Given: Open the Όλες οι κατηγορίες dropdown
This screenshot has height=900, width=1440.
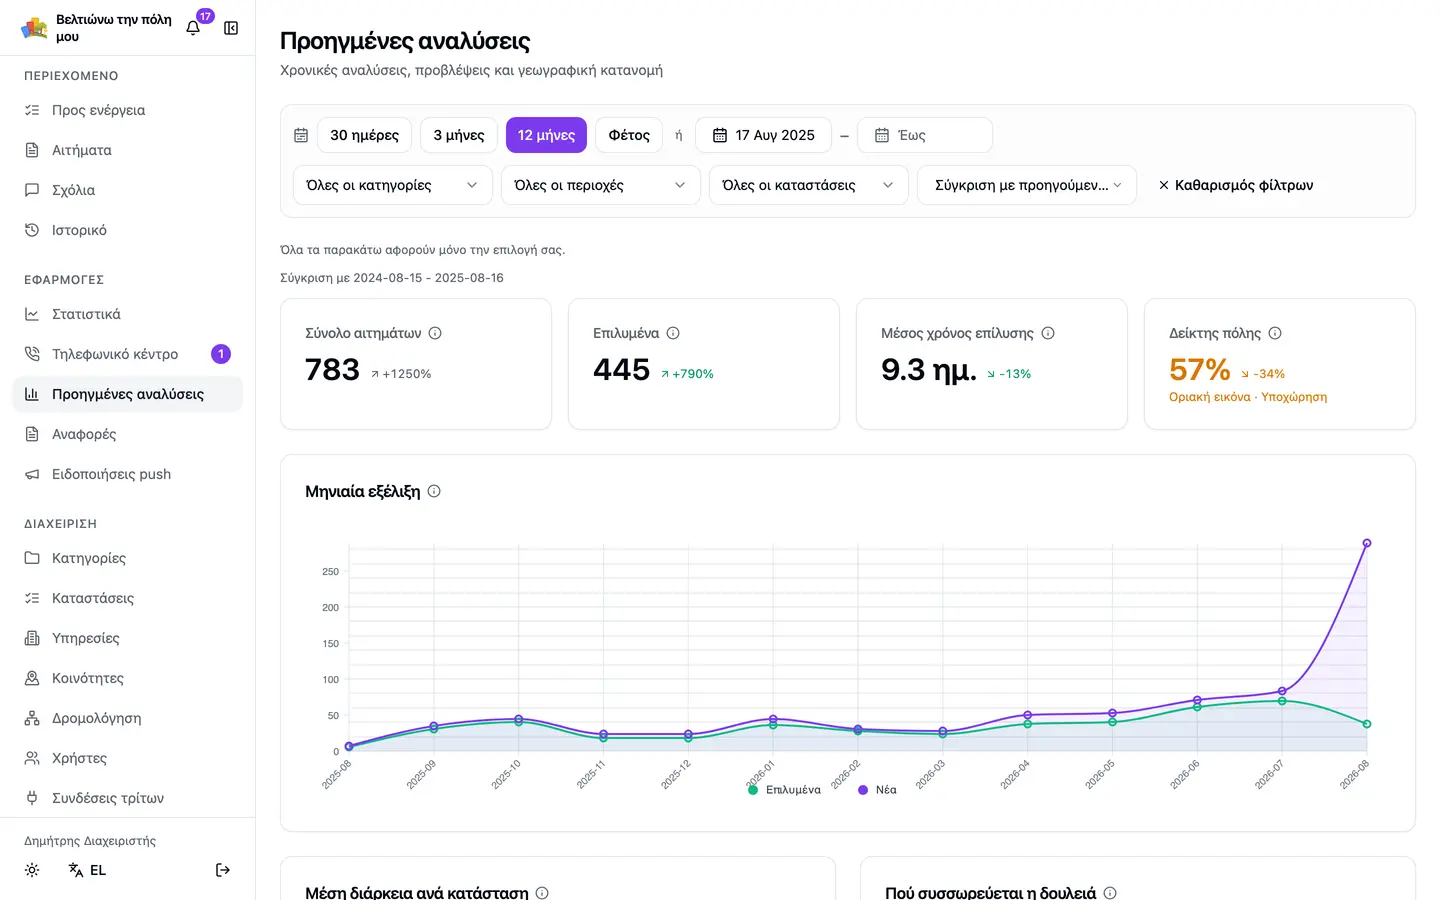Looking at the screenshot, I should [x=393, y=185].
